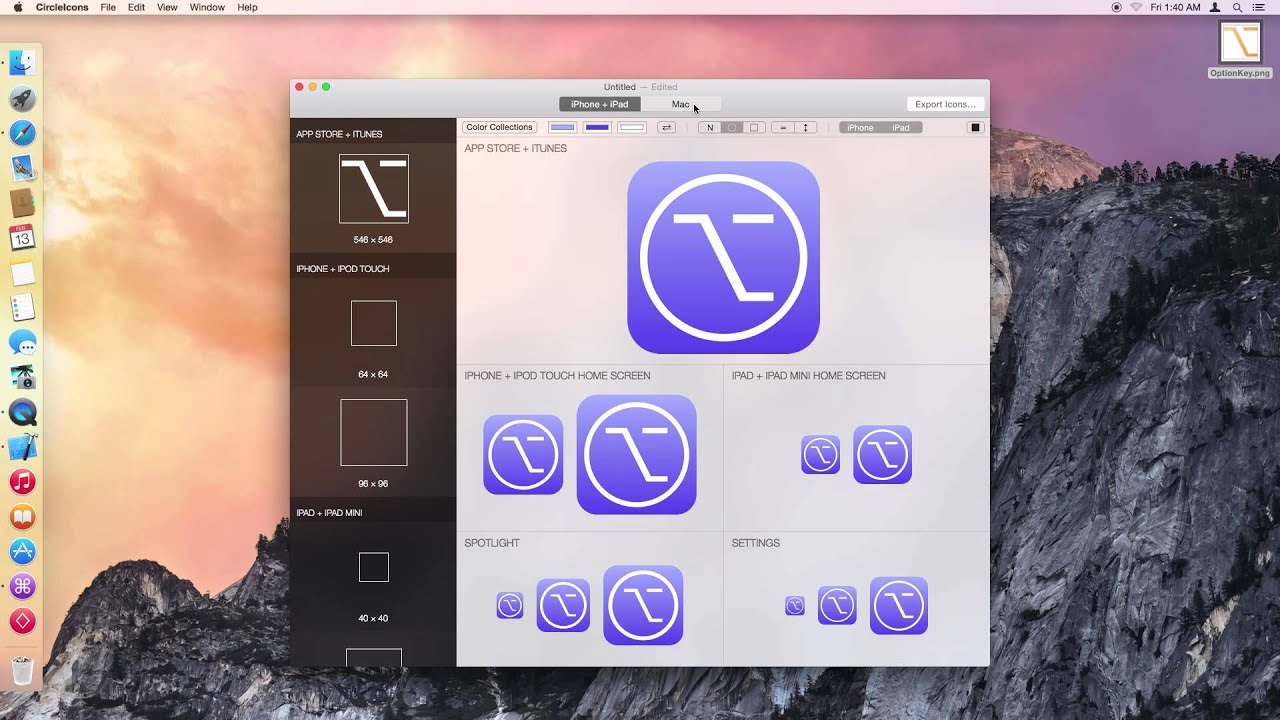Click the larger iPad home screen icon preview
The height and width of the screenshot is (720, 1280).
pyautogui.click(x=882, y=454)
